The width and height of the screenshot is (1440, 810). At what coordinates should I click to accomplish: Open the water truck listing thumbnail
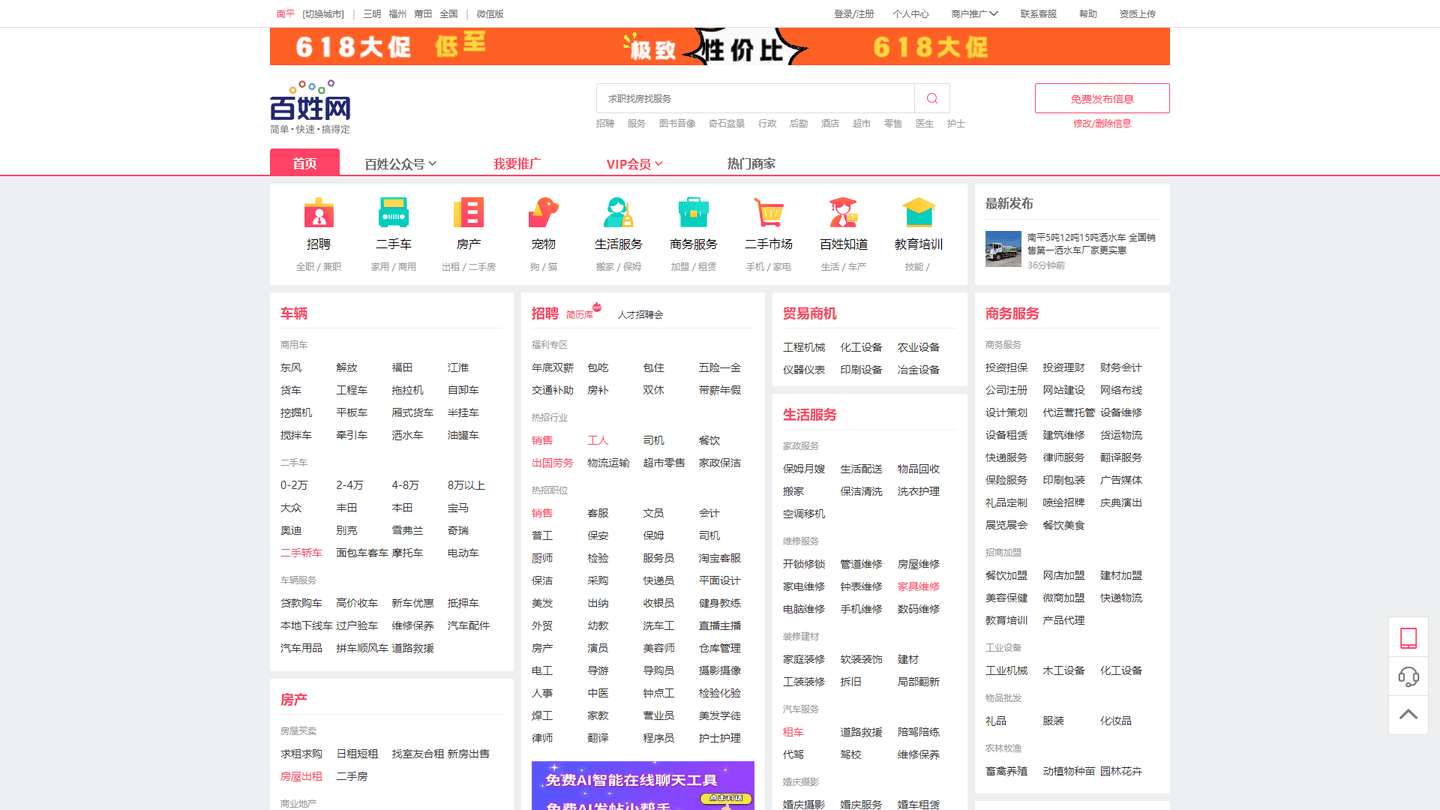pyautogui.click(x=1003, y=249)
